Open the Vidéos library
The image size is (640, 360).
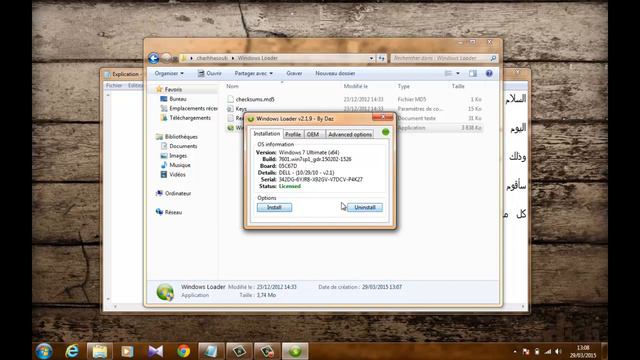[x=178, y=174]
